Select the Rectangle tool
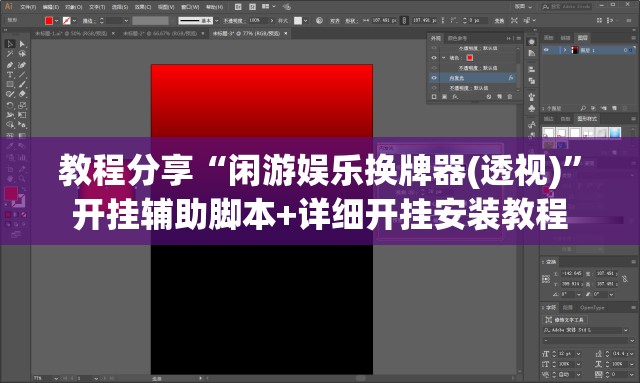 coord(10,85)
